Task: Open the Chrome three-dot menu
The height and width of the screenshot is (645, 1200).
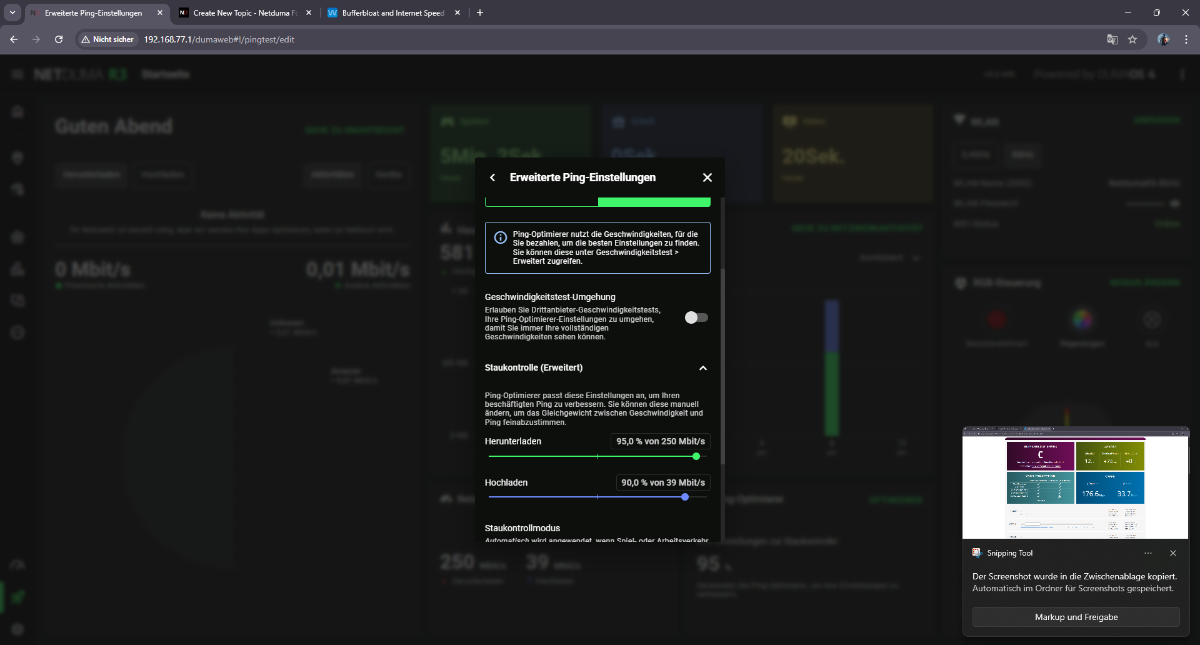Action: point(1186,39)
